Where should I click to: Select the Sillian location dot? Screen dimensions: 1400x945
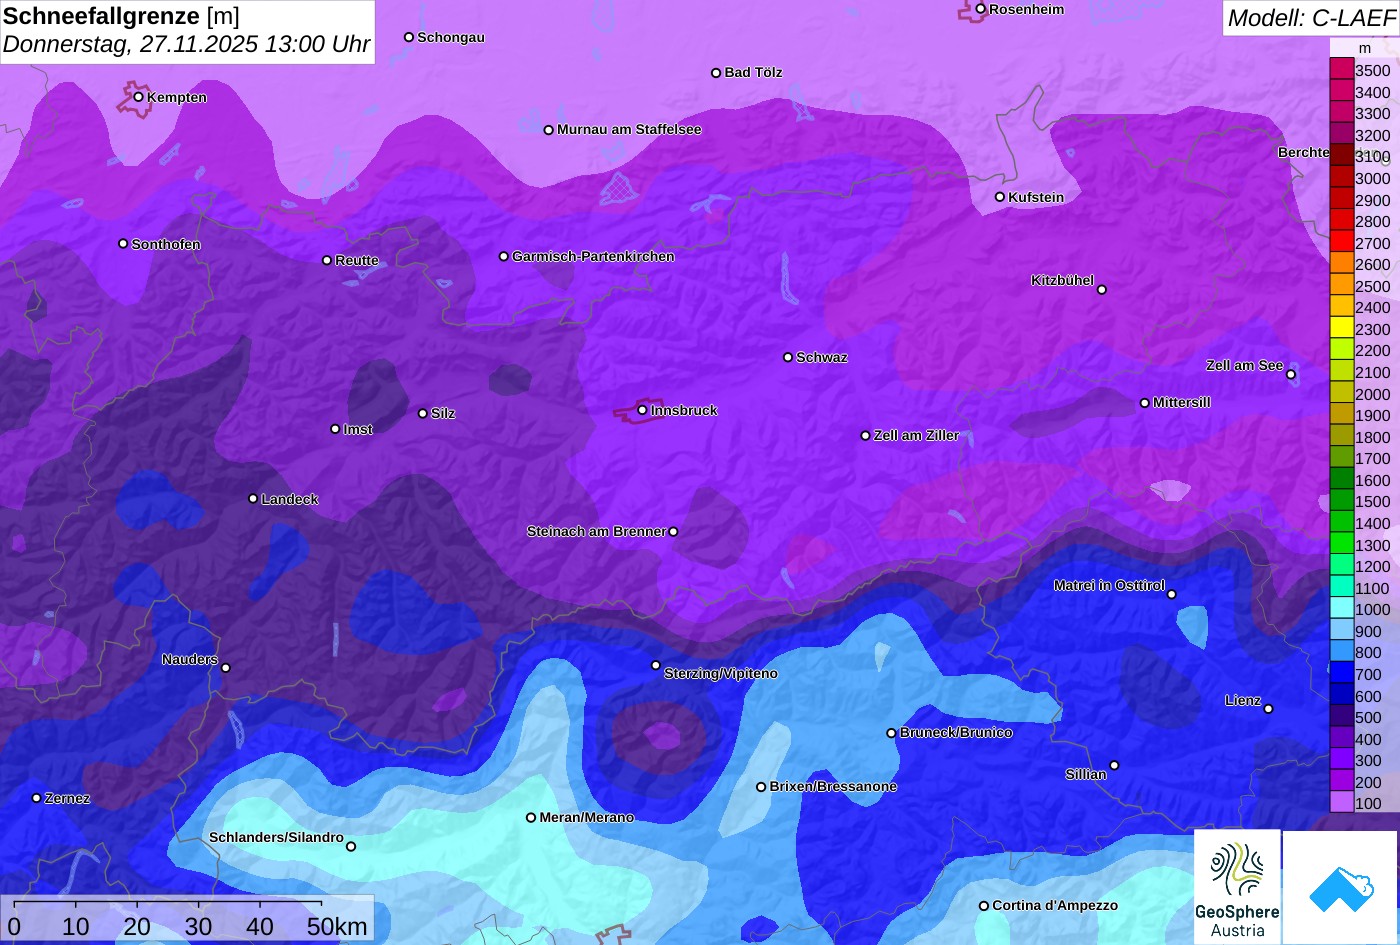1114,766
